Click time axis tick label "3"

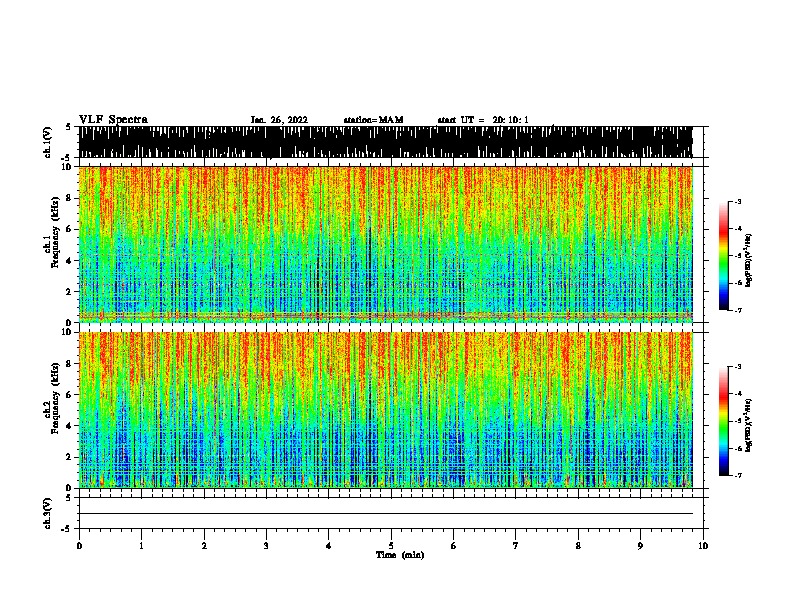coord(266,546)
